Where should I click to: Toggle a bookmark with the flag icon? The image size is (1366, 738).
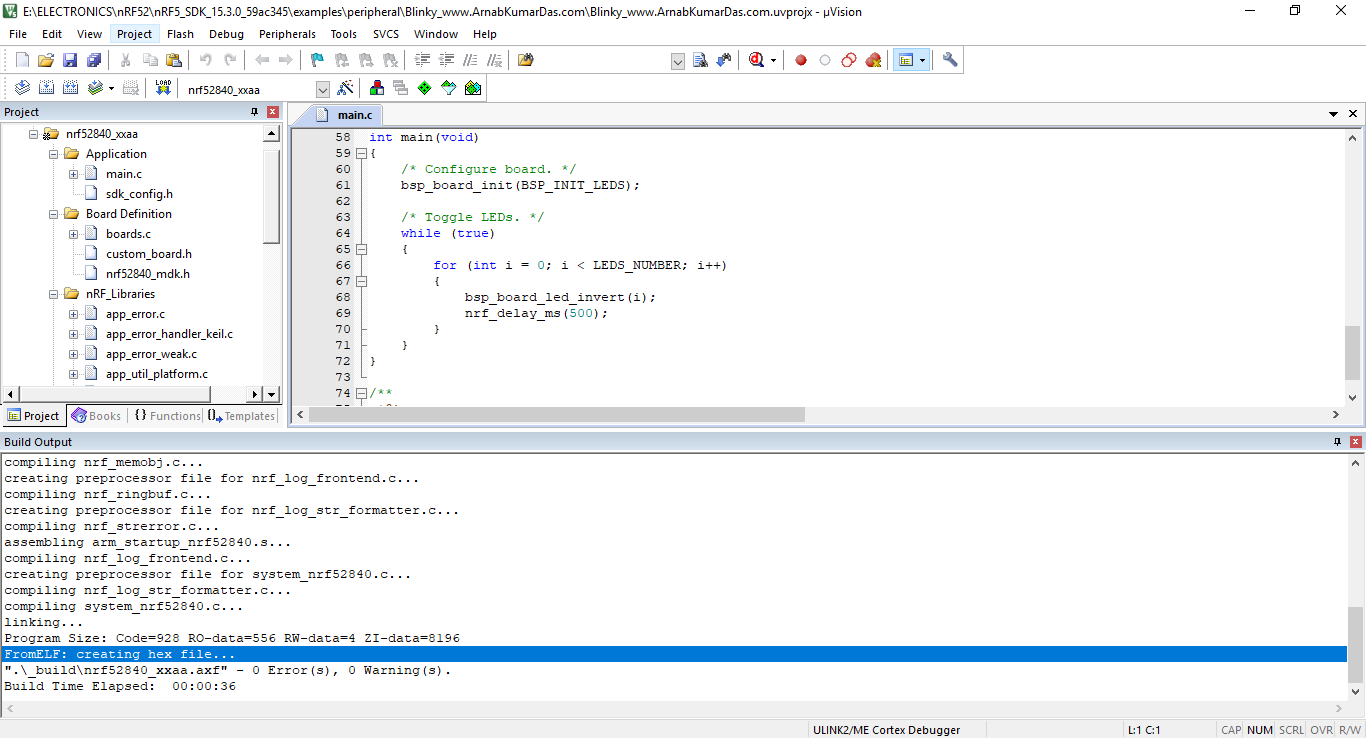coord(316,59)
